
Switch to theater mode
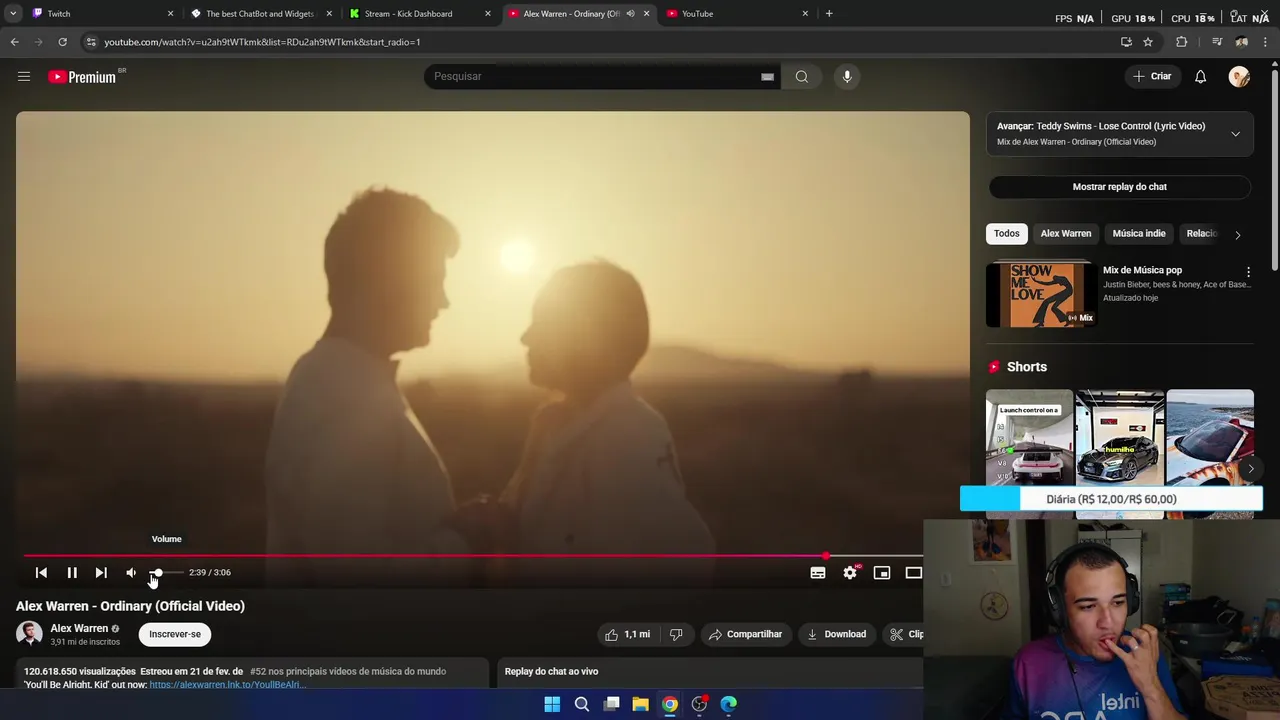point(913,572)
